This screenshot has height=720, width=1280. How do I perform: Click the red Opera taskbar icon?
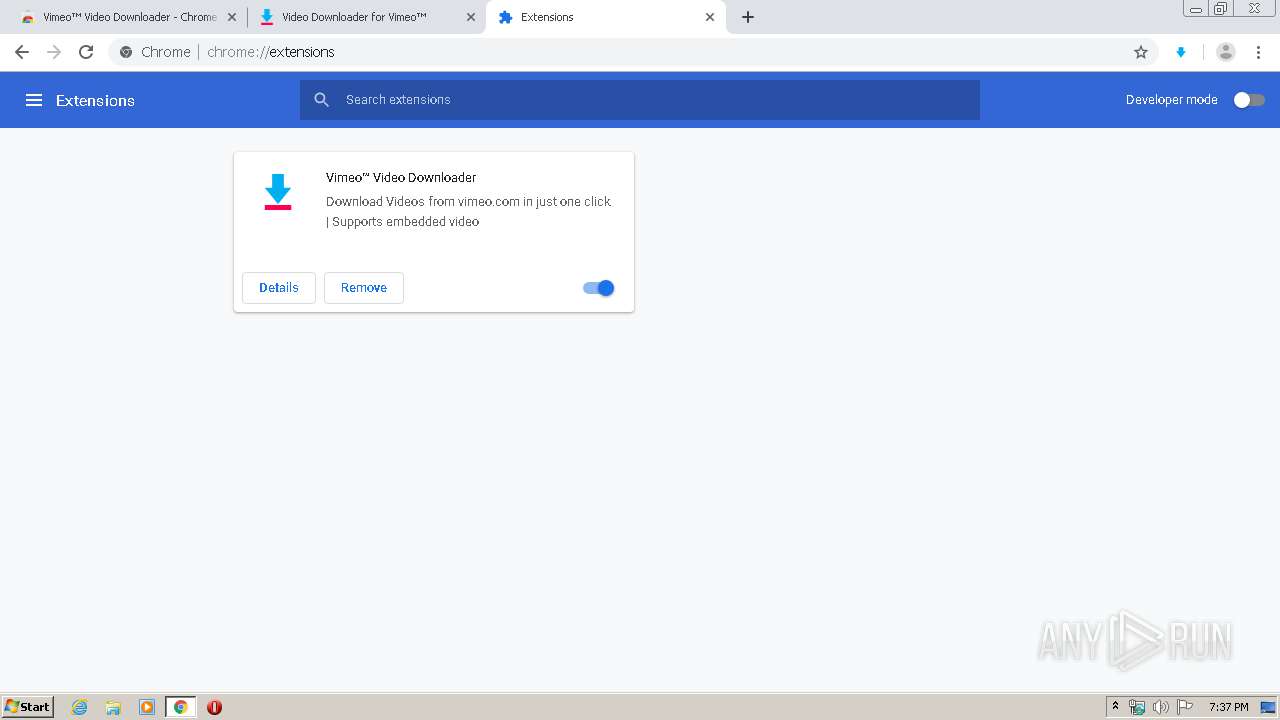click(x=214, y=707)
